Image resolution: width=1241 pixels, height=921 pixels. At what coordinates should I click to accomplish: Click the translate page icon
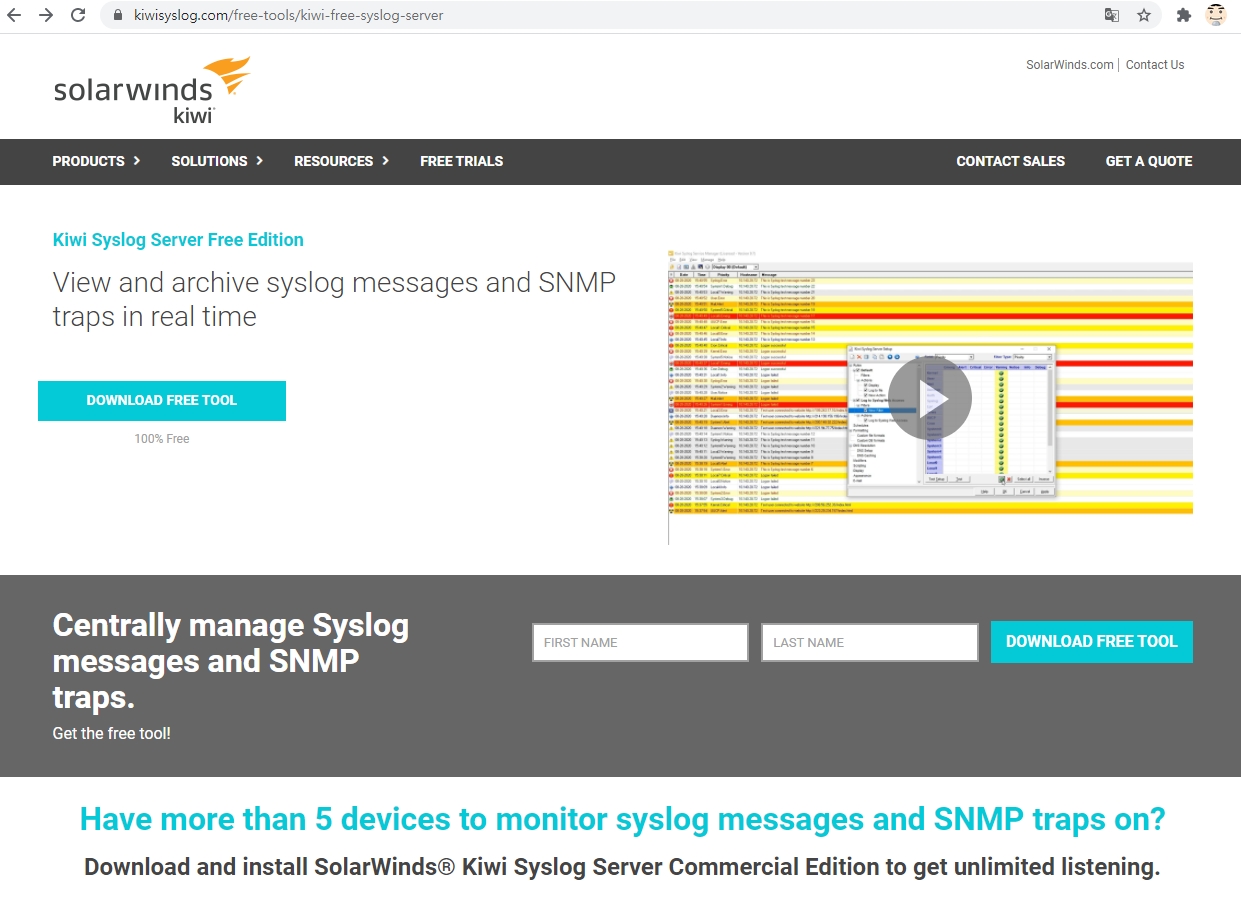[1111, 15]
